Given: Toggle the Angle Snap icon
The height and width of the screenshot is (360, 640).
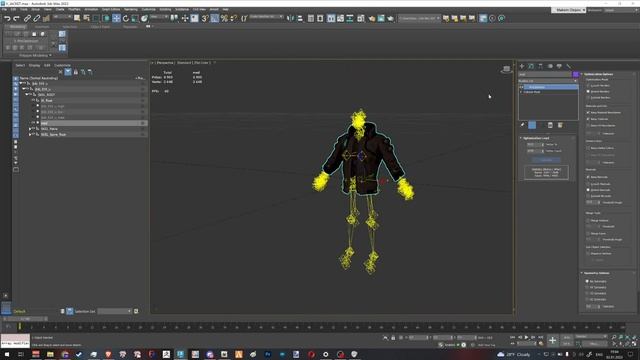Looking at the screenshot, I should [215, 18].
